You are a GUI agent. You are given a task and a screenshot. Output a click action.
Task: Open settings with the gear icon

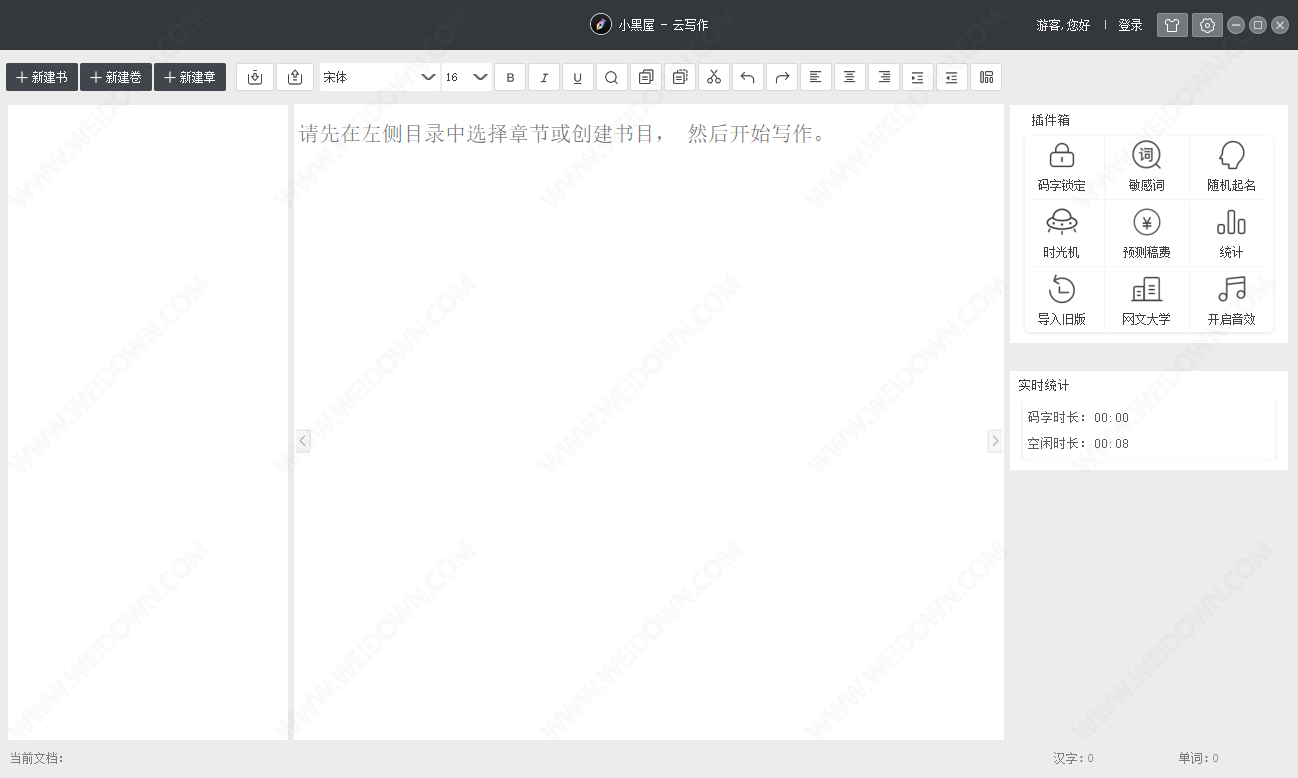point(1207,25)
